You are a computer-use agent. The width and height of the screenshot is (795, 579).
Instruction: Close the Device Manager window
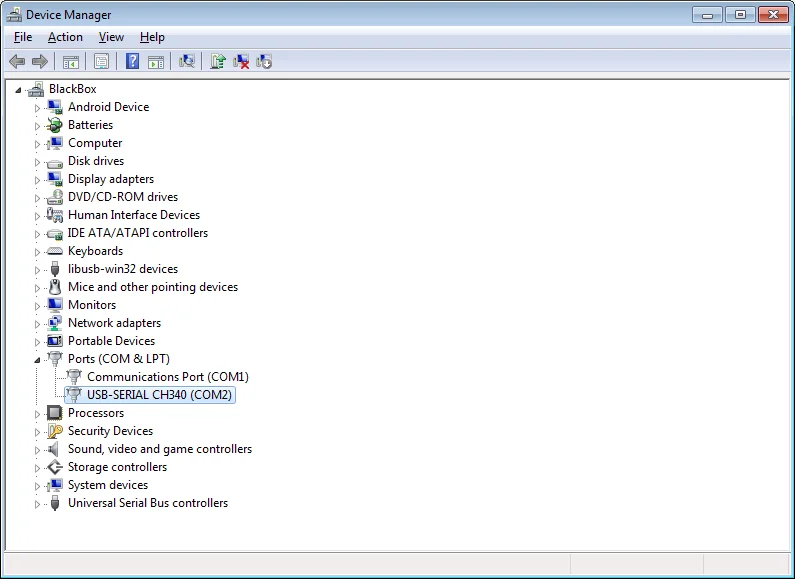(773, 15)
